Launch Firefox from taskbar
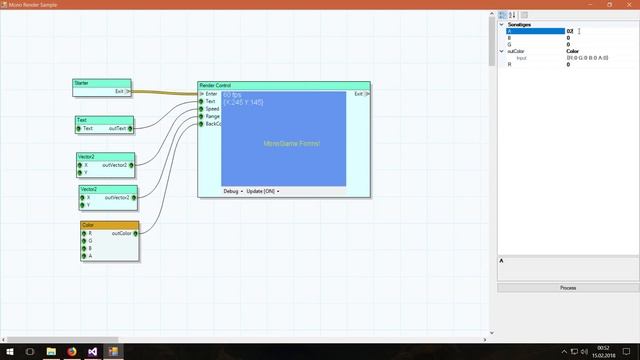This screenshot has width=640, height=360. [72, 351]
